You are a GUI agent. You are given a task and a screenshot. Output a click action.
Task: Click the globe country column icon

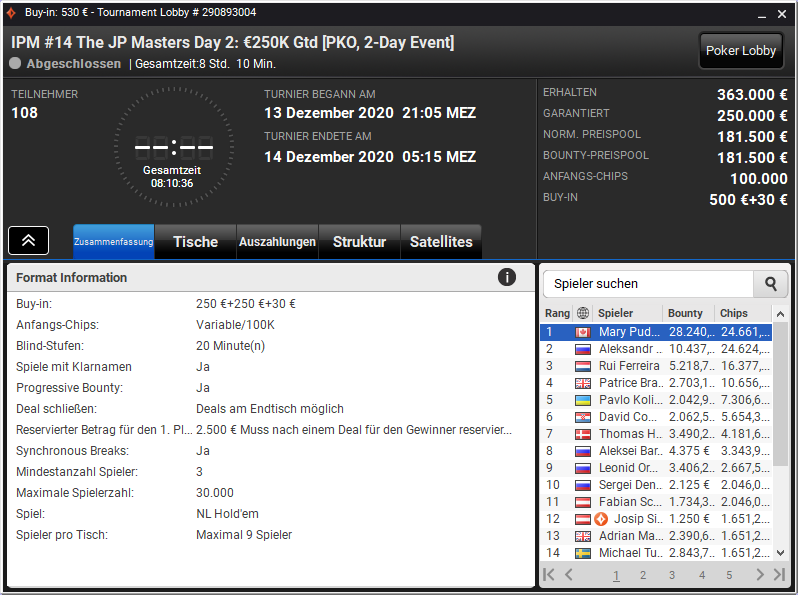pos(583,313)
